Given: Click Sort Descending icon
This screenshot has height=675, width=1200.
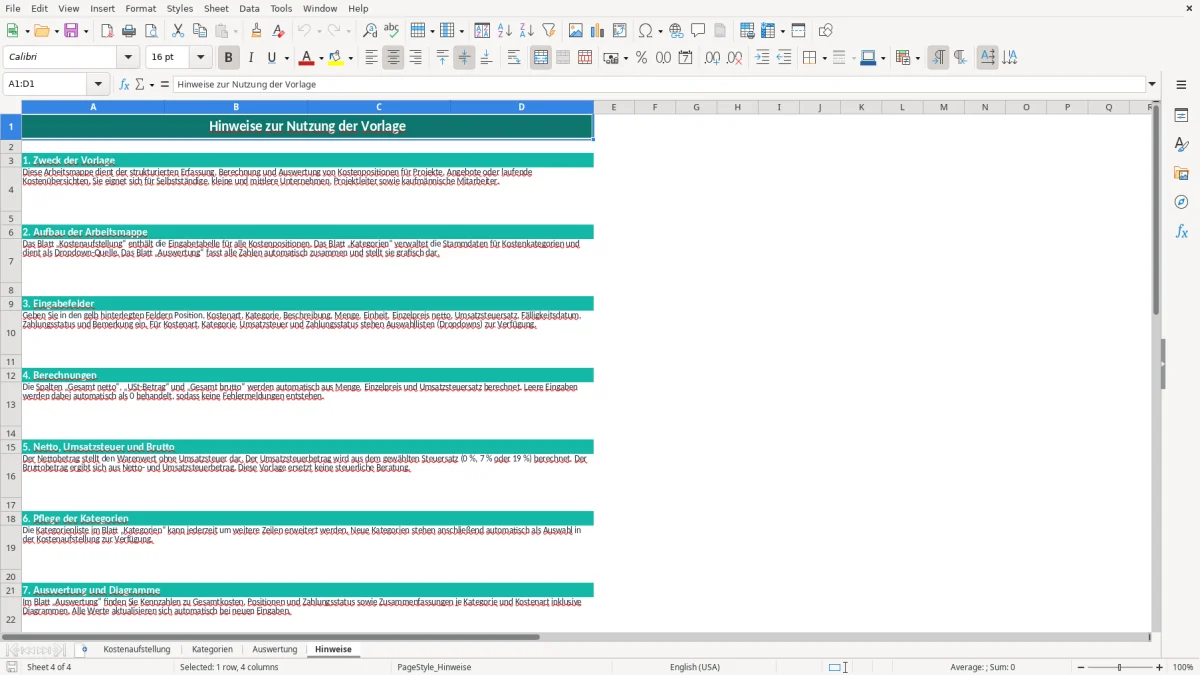Looking at the screenshot, I should (527, 31).
